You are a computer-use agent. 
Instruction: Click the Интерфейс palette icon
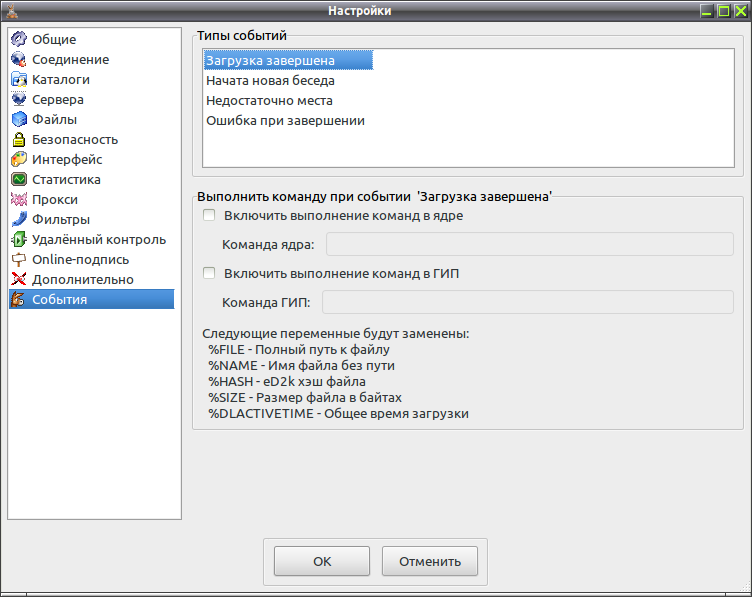(x=19, y=159)
